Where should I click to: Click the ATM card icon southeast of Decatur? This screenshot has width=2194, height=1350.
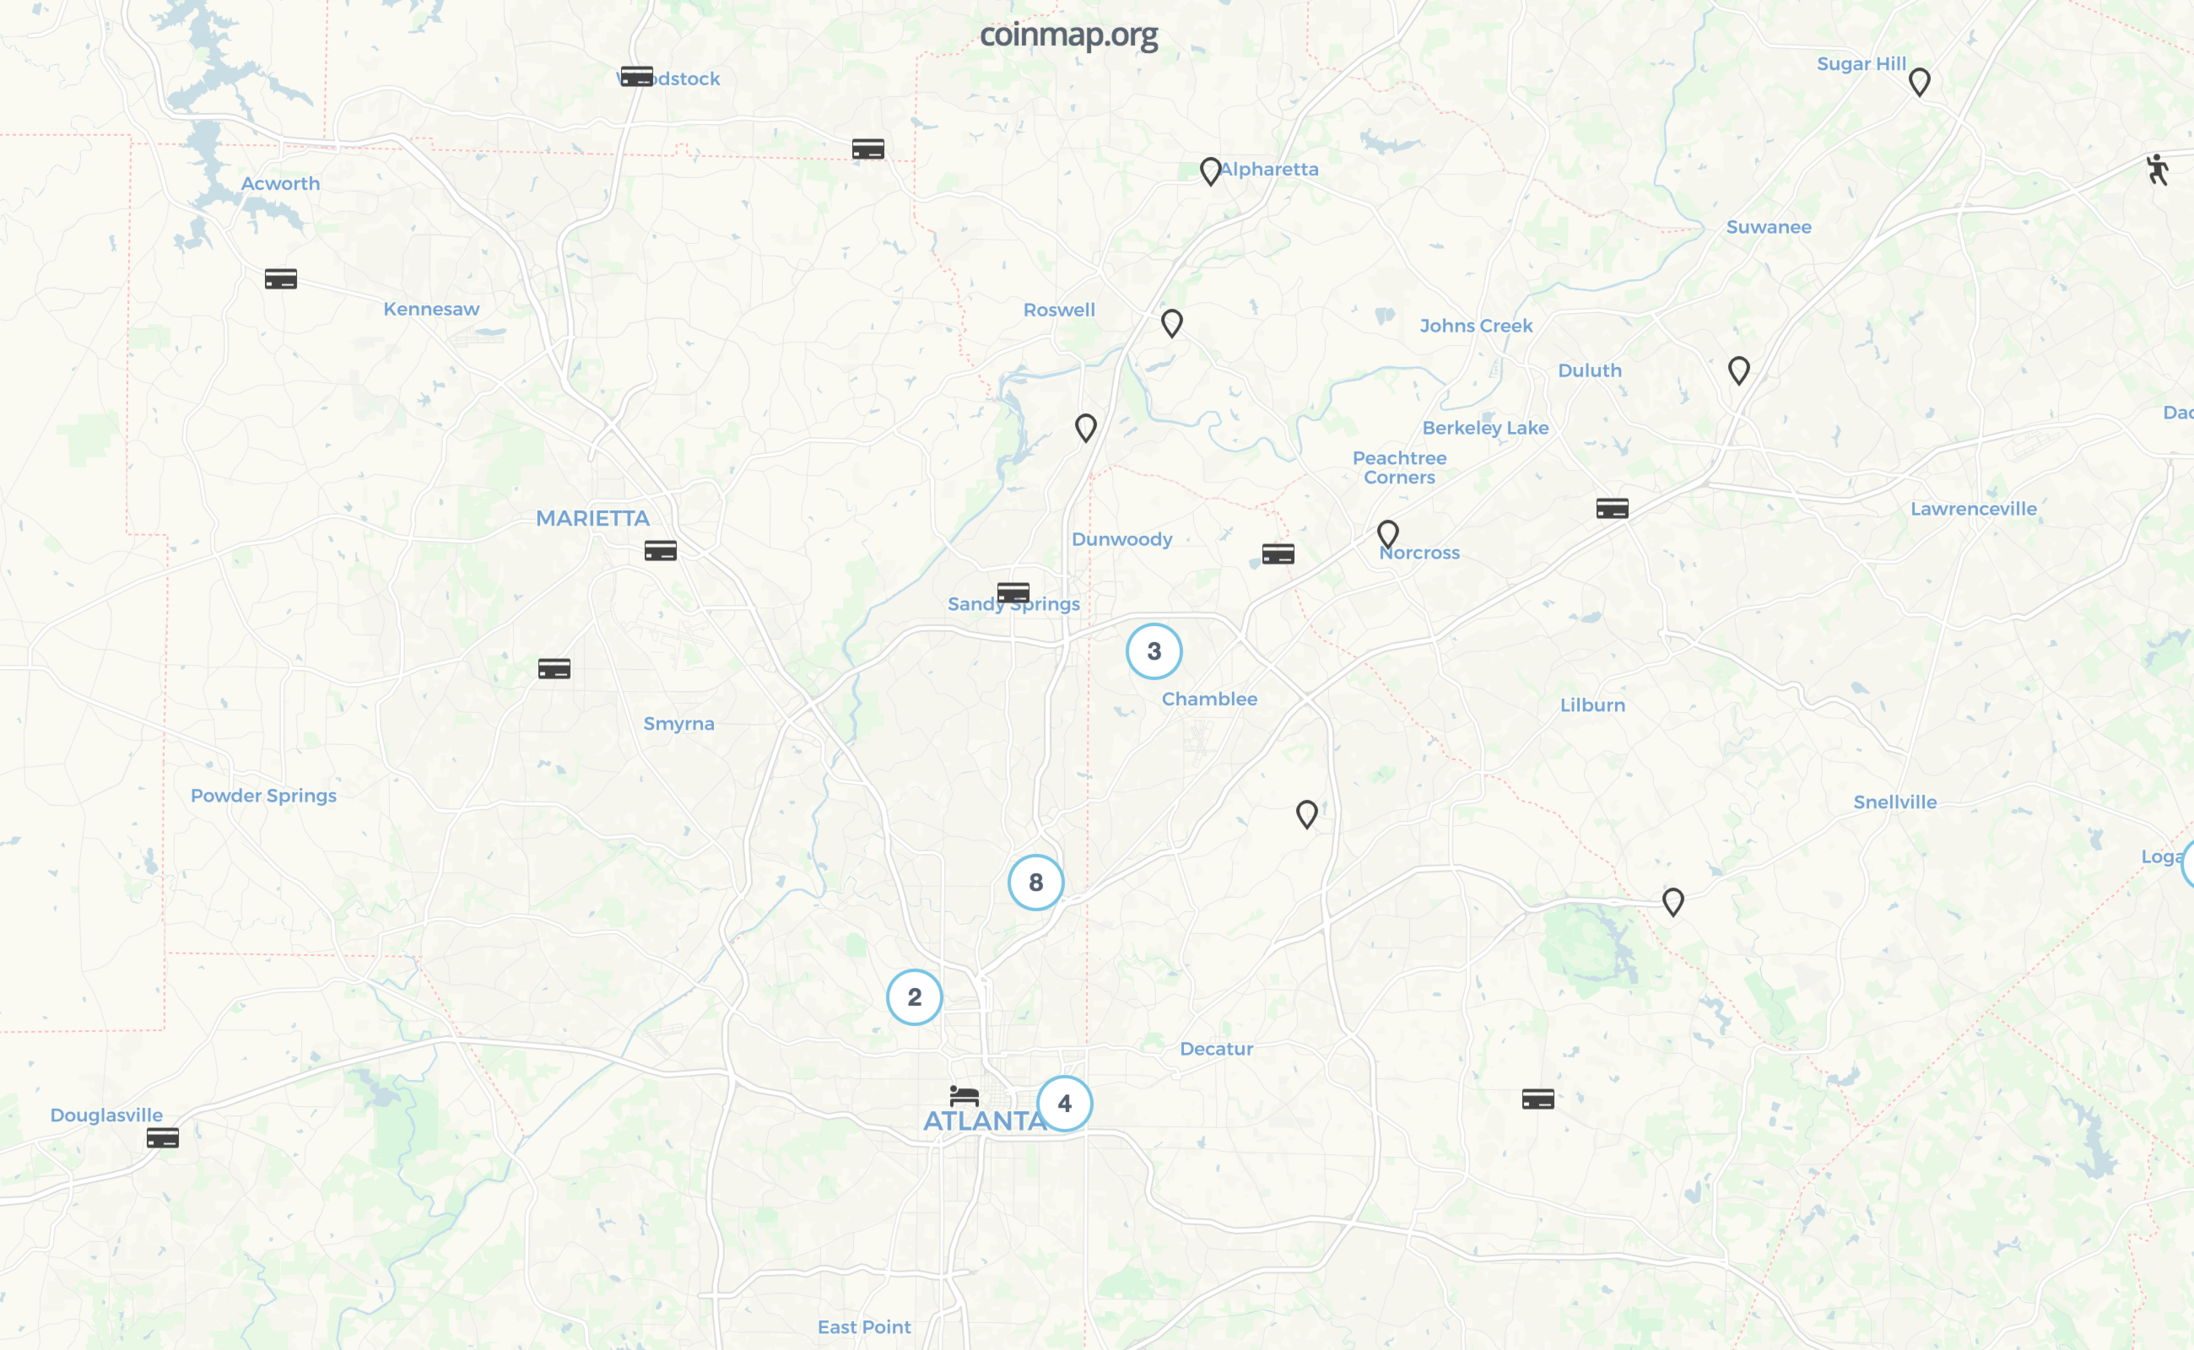pyautogui.click(x=1538, y=1100)
